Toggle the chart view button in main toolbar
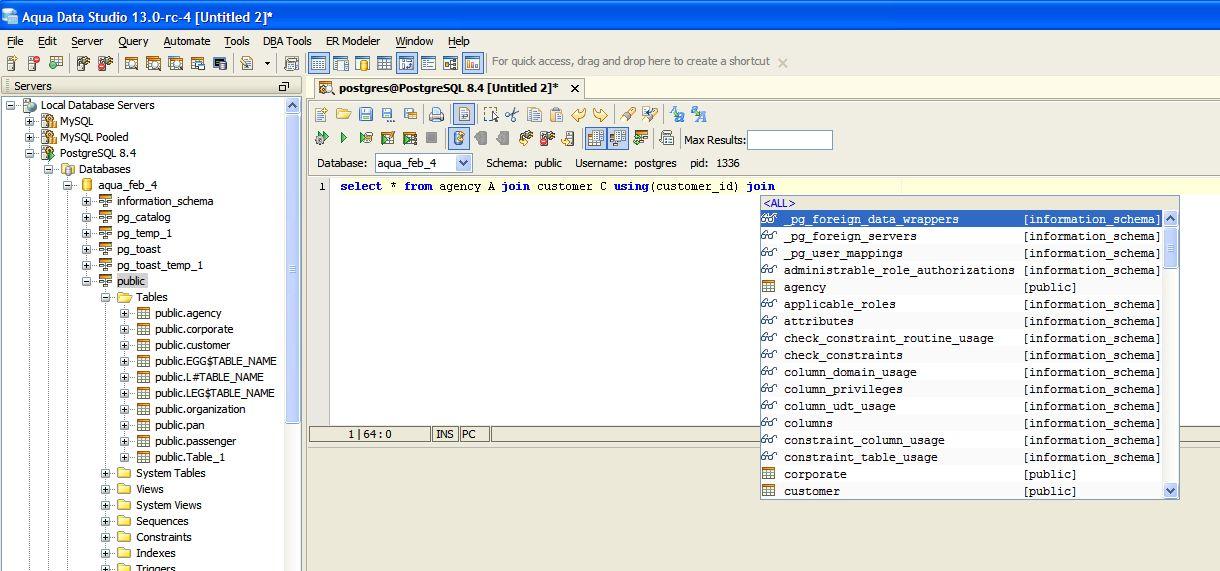 (473, 63)
